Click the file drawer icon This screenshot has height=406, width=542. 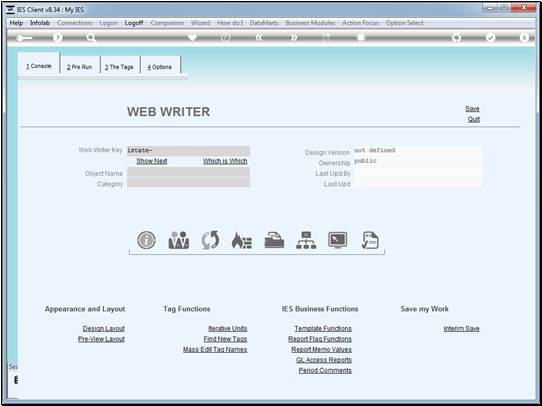pyautogui.click(x=274, y=240)
